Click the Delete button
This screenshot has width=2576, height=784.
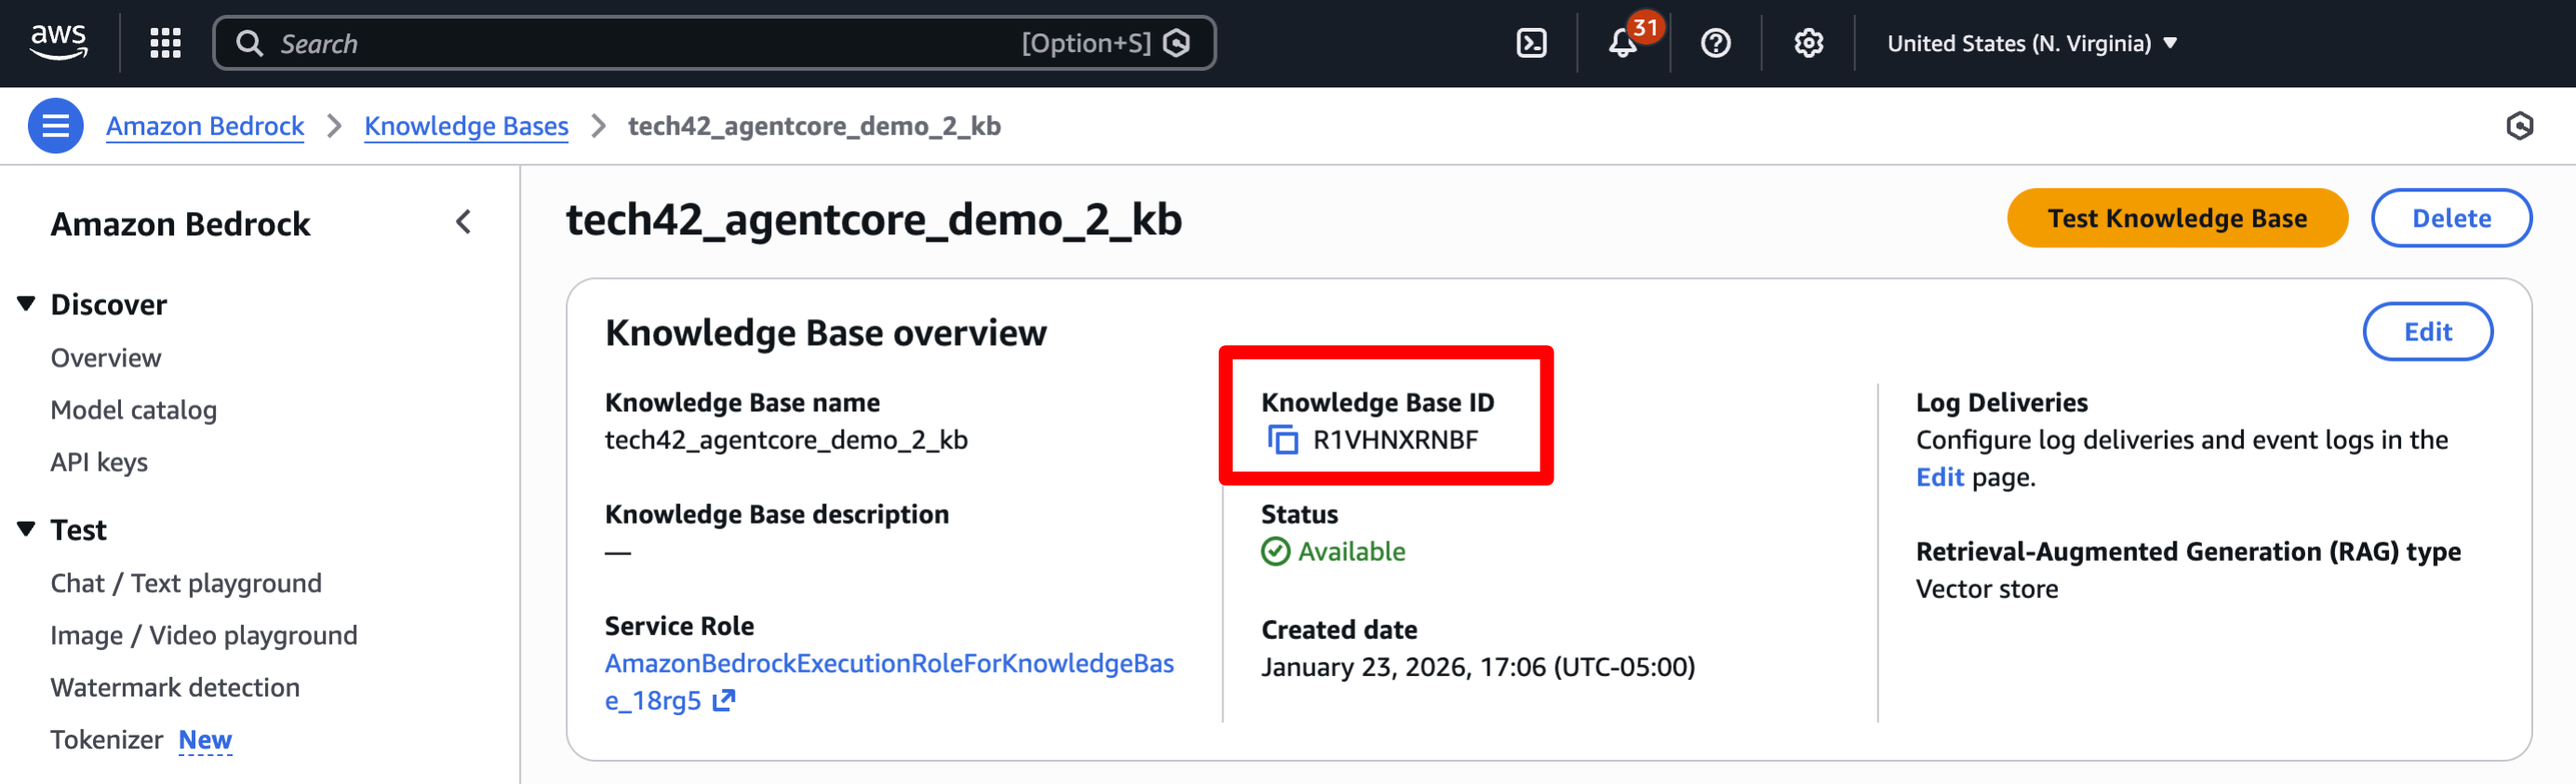(x=2451, y=218)
